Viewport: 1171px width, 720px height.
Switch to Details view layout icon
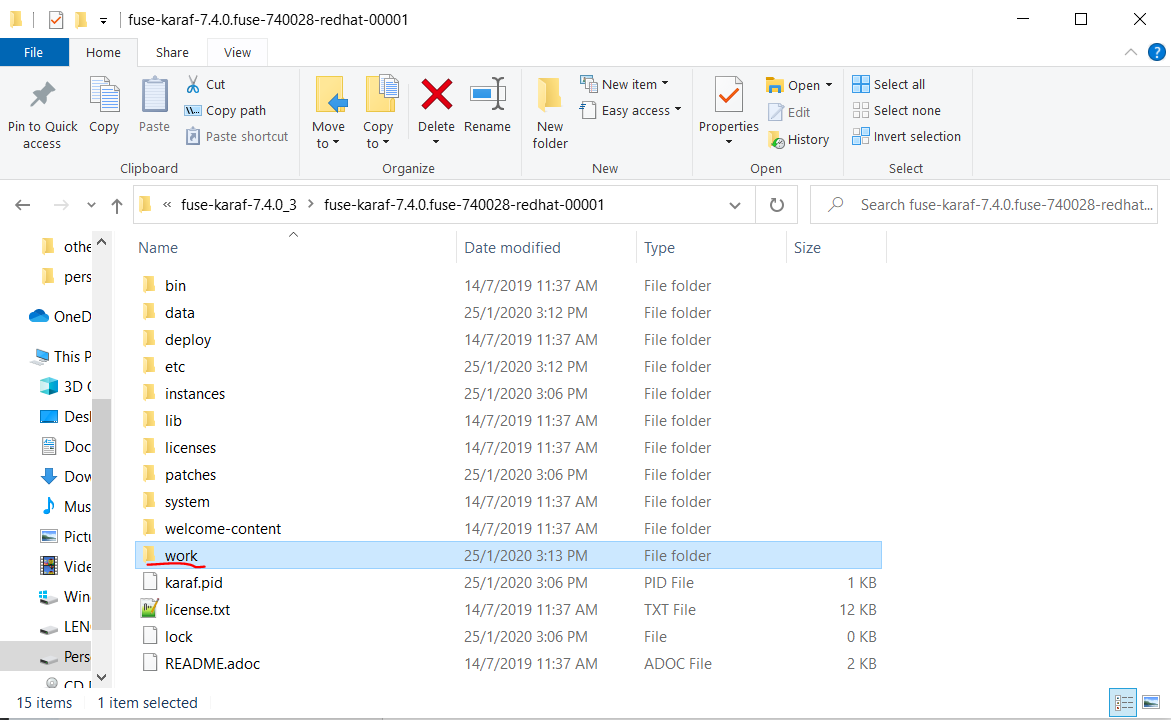(1123, 703)
